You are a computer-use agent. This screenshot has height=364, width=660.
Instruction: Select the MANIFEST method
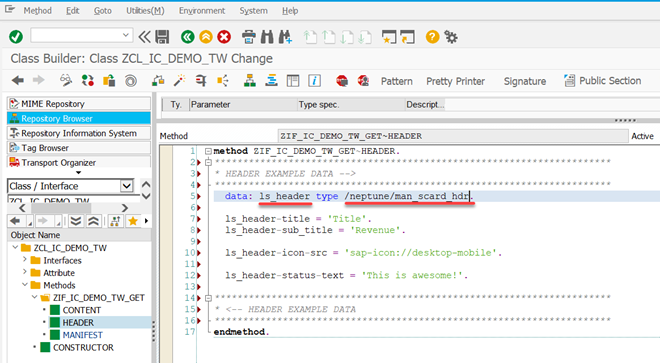point(82,335)
